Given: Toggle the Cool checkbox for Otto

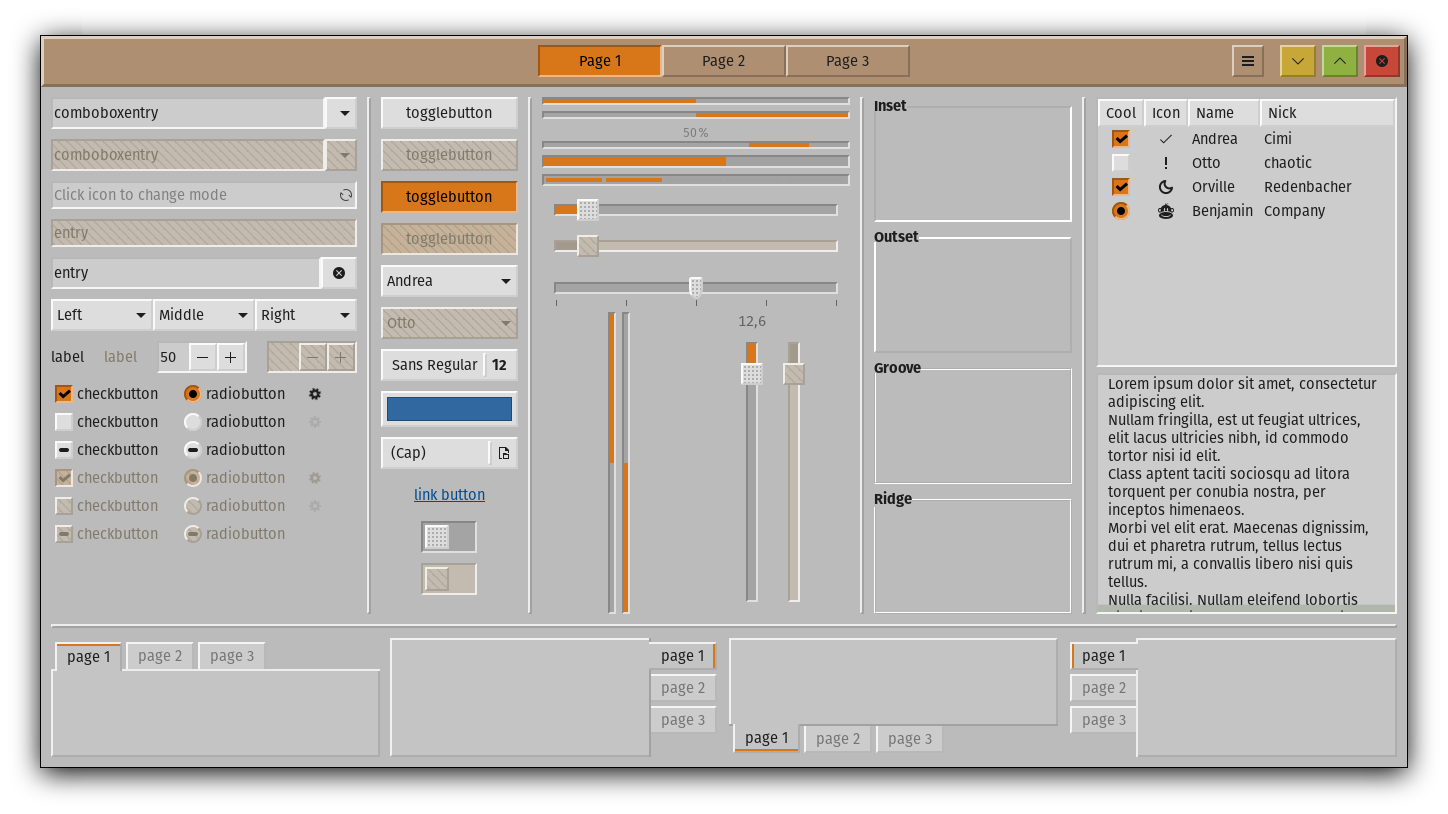Looking at the screenshot, I should coord(1120,163).
